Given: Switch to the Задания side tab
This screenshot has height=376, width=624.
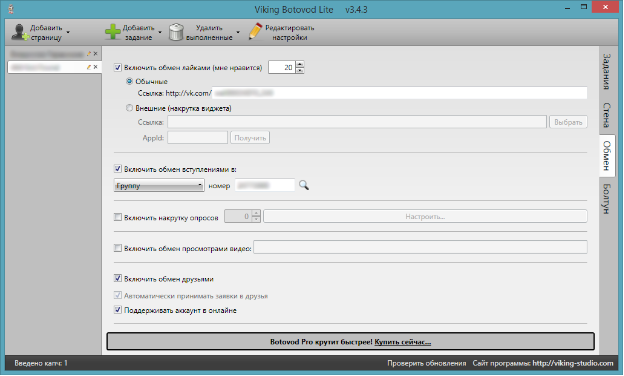Looking at the screenshot, I should pyautogui.click(x=606, y=72).
